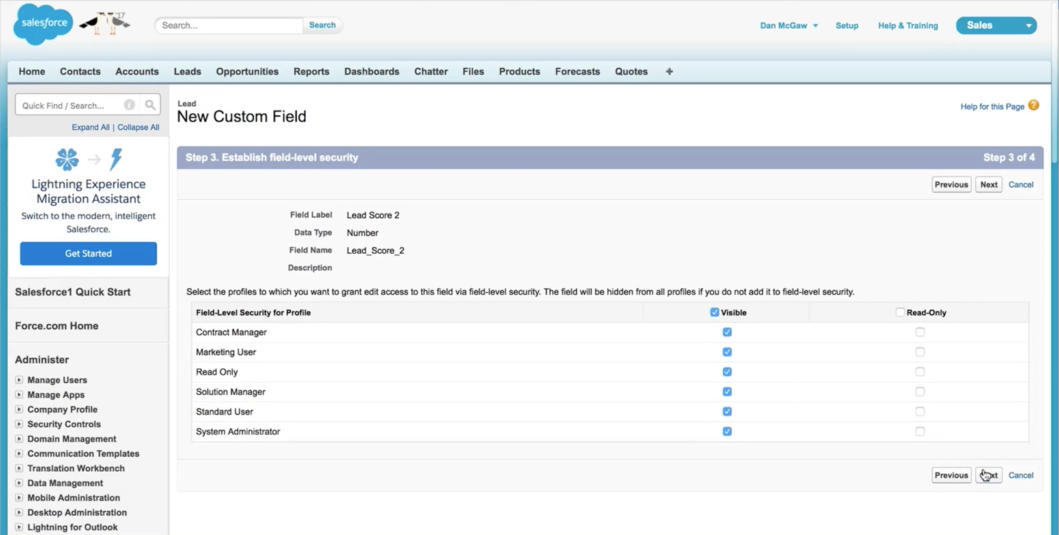The height and width of the screenshot is (535, 1059).
Task: Click the top Cancel link
Action: pyautogui.click(x=1021, y=184)
